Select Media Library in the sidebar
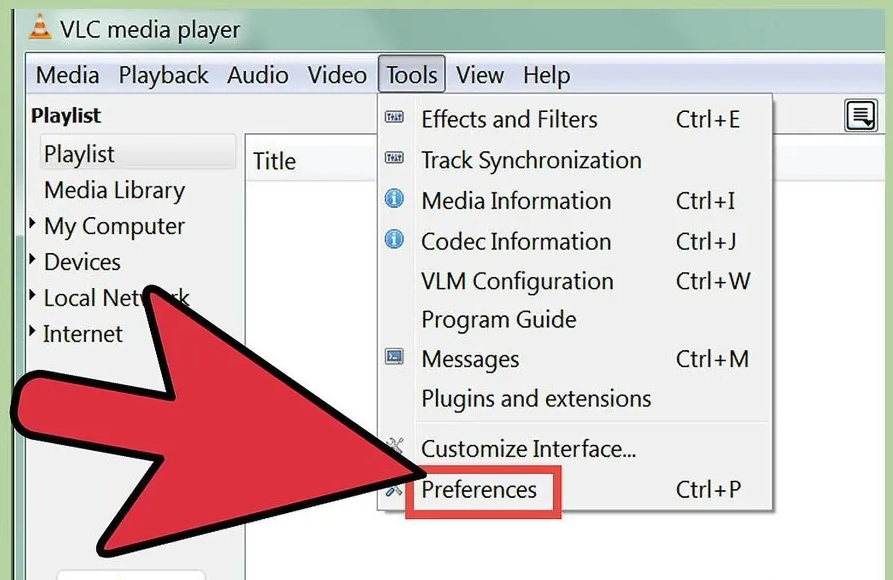Image resolution: width=893 pixels, height=580 pixels. pyautogui.click(x=114, y=190)
